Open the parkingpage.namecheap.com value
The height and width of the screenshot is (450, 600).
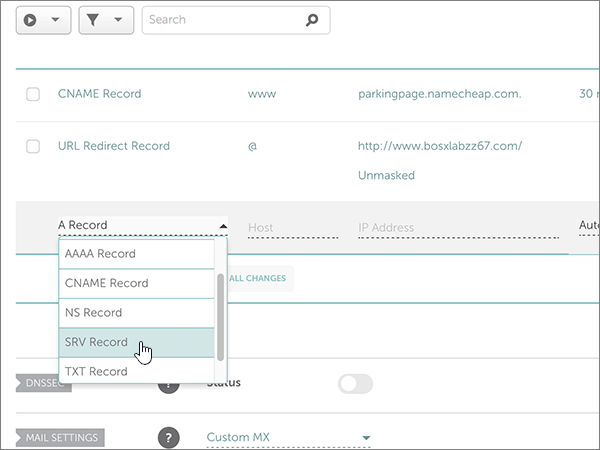(439, 94)
